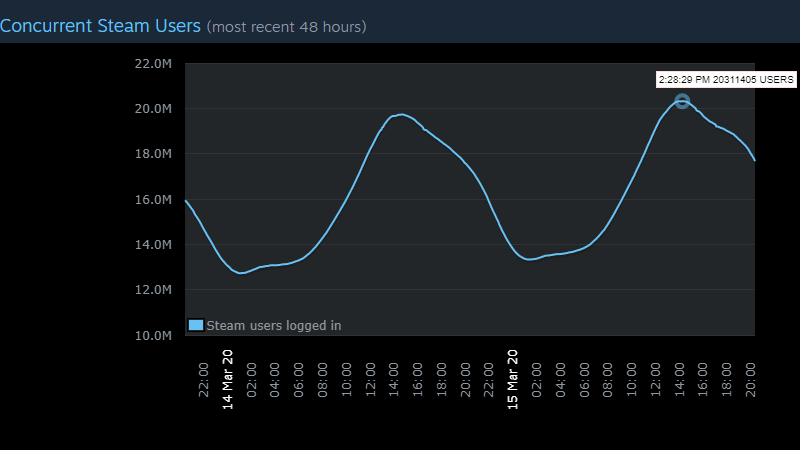Viewport: 800px width, 450px height.
Task: Select the "14 Mar 20" date label
Action: (x=227, y=379)
